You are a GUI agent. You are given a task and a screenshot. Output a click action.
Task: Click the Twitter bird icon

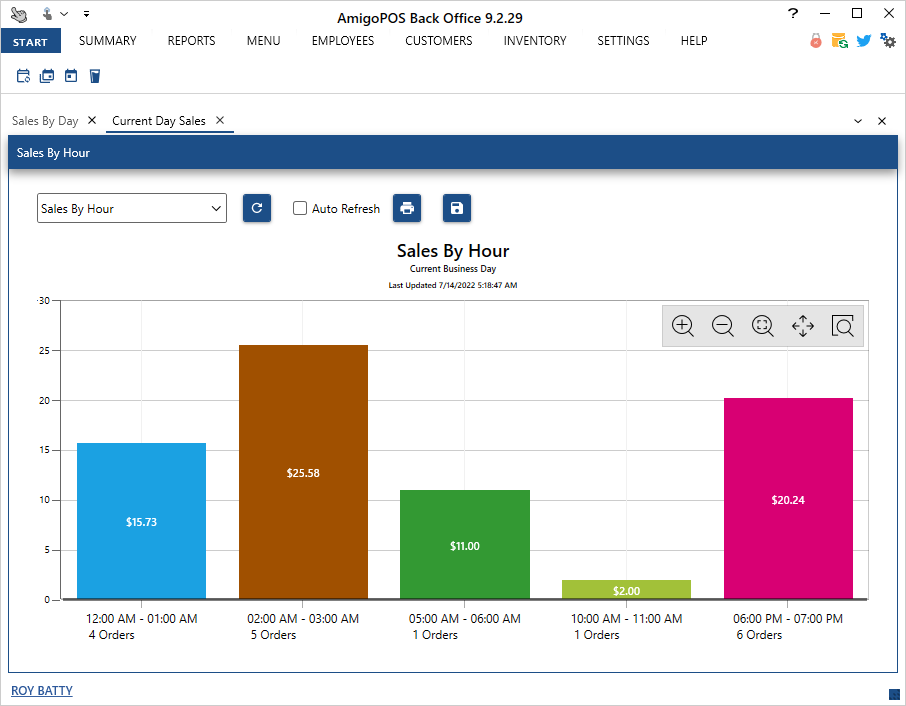[864, 41]
